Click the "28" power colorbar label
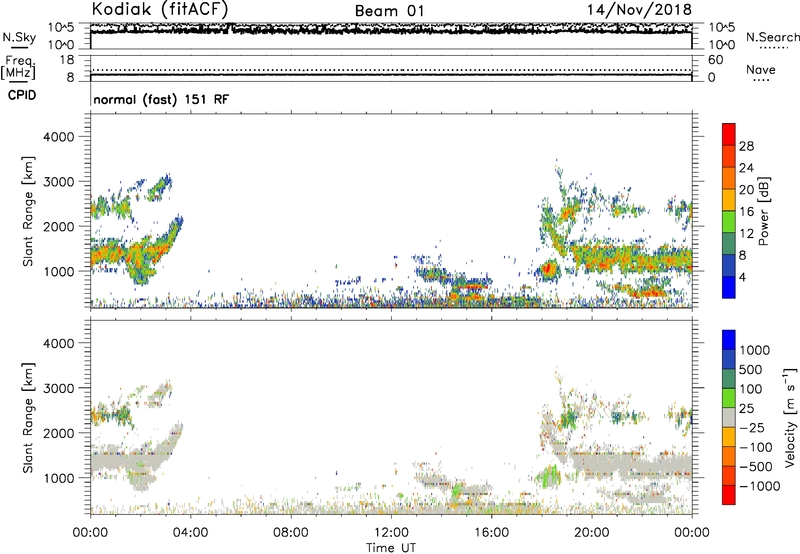 [x=746, y=146]
